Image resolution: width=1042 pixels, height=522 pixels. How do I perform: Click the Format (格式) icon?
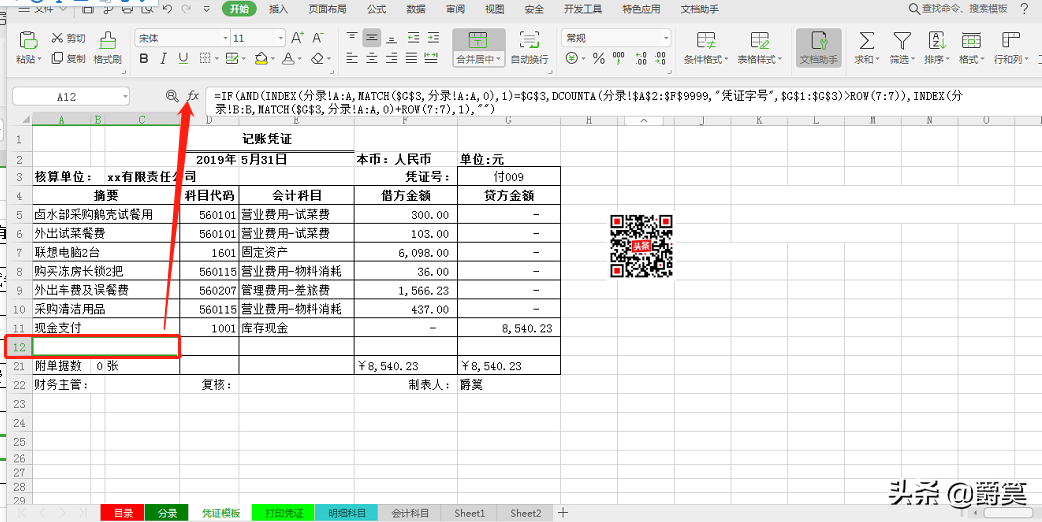pyautogui.click(x=971, y=40)
